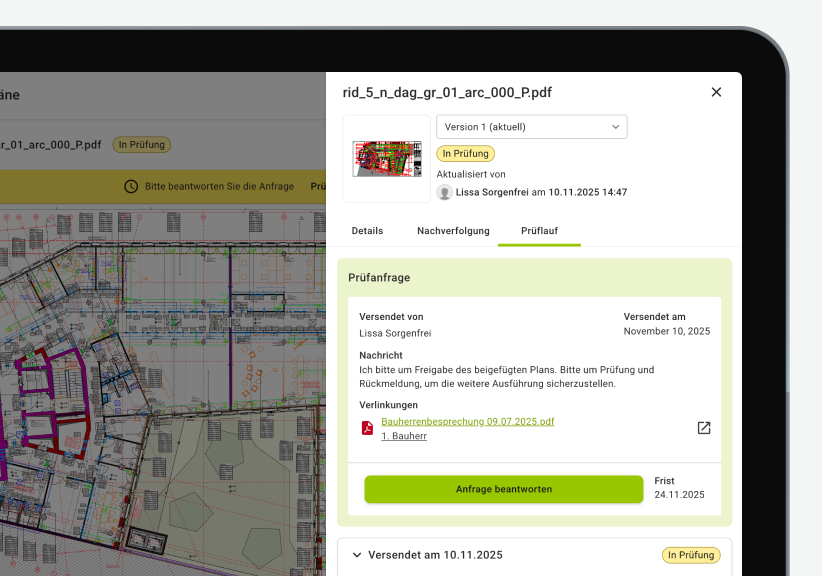822x576 pixels.
Task: Click the panel title rid_5_n_dag_gr_01_arc_000_P.pdf
Action: pyautogui.click(x=447, y=93)
